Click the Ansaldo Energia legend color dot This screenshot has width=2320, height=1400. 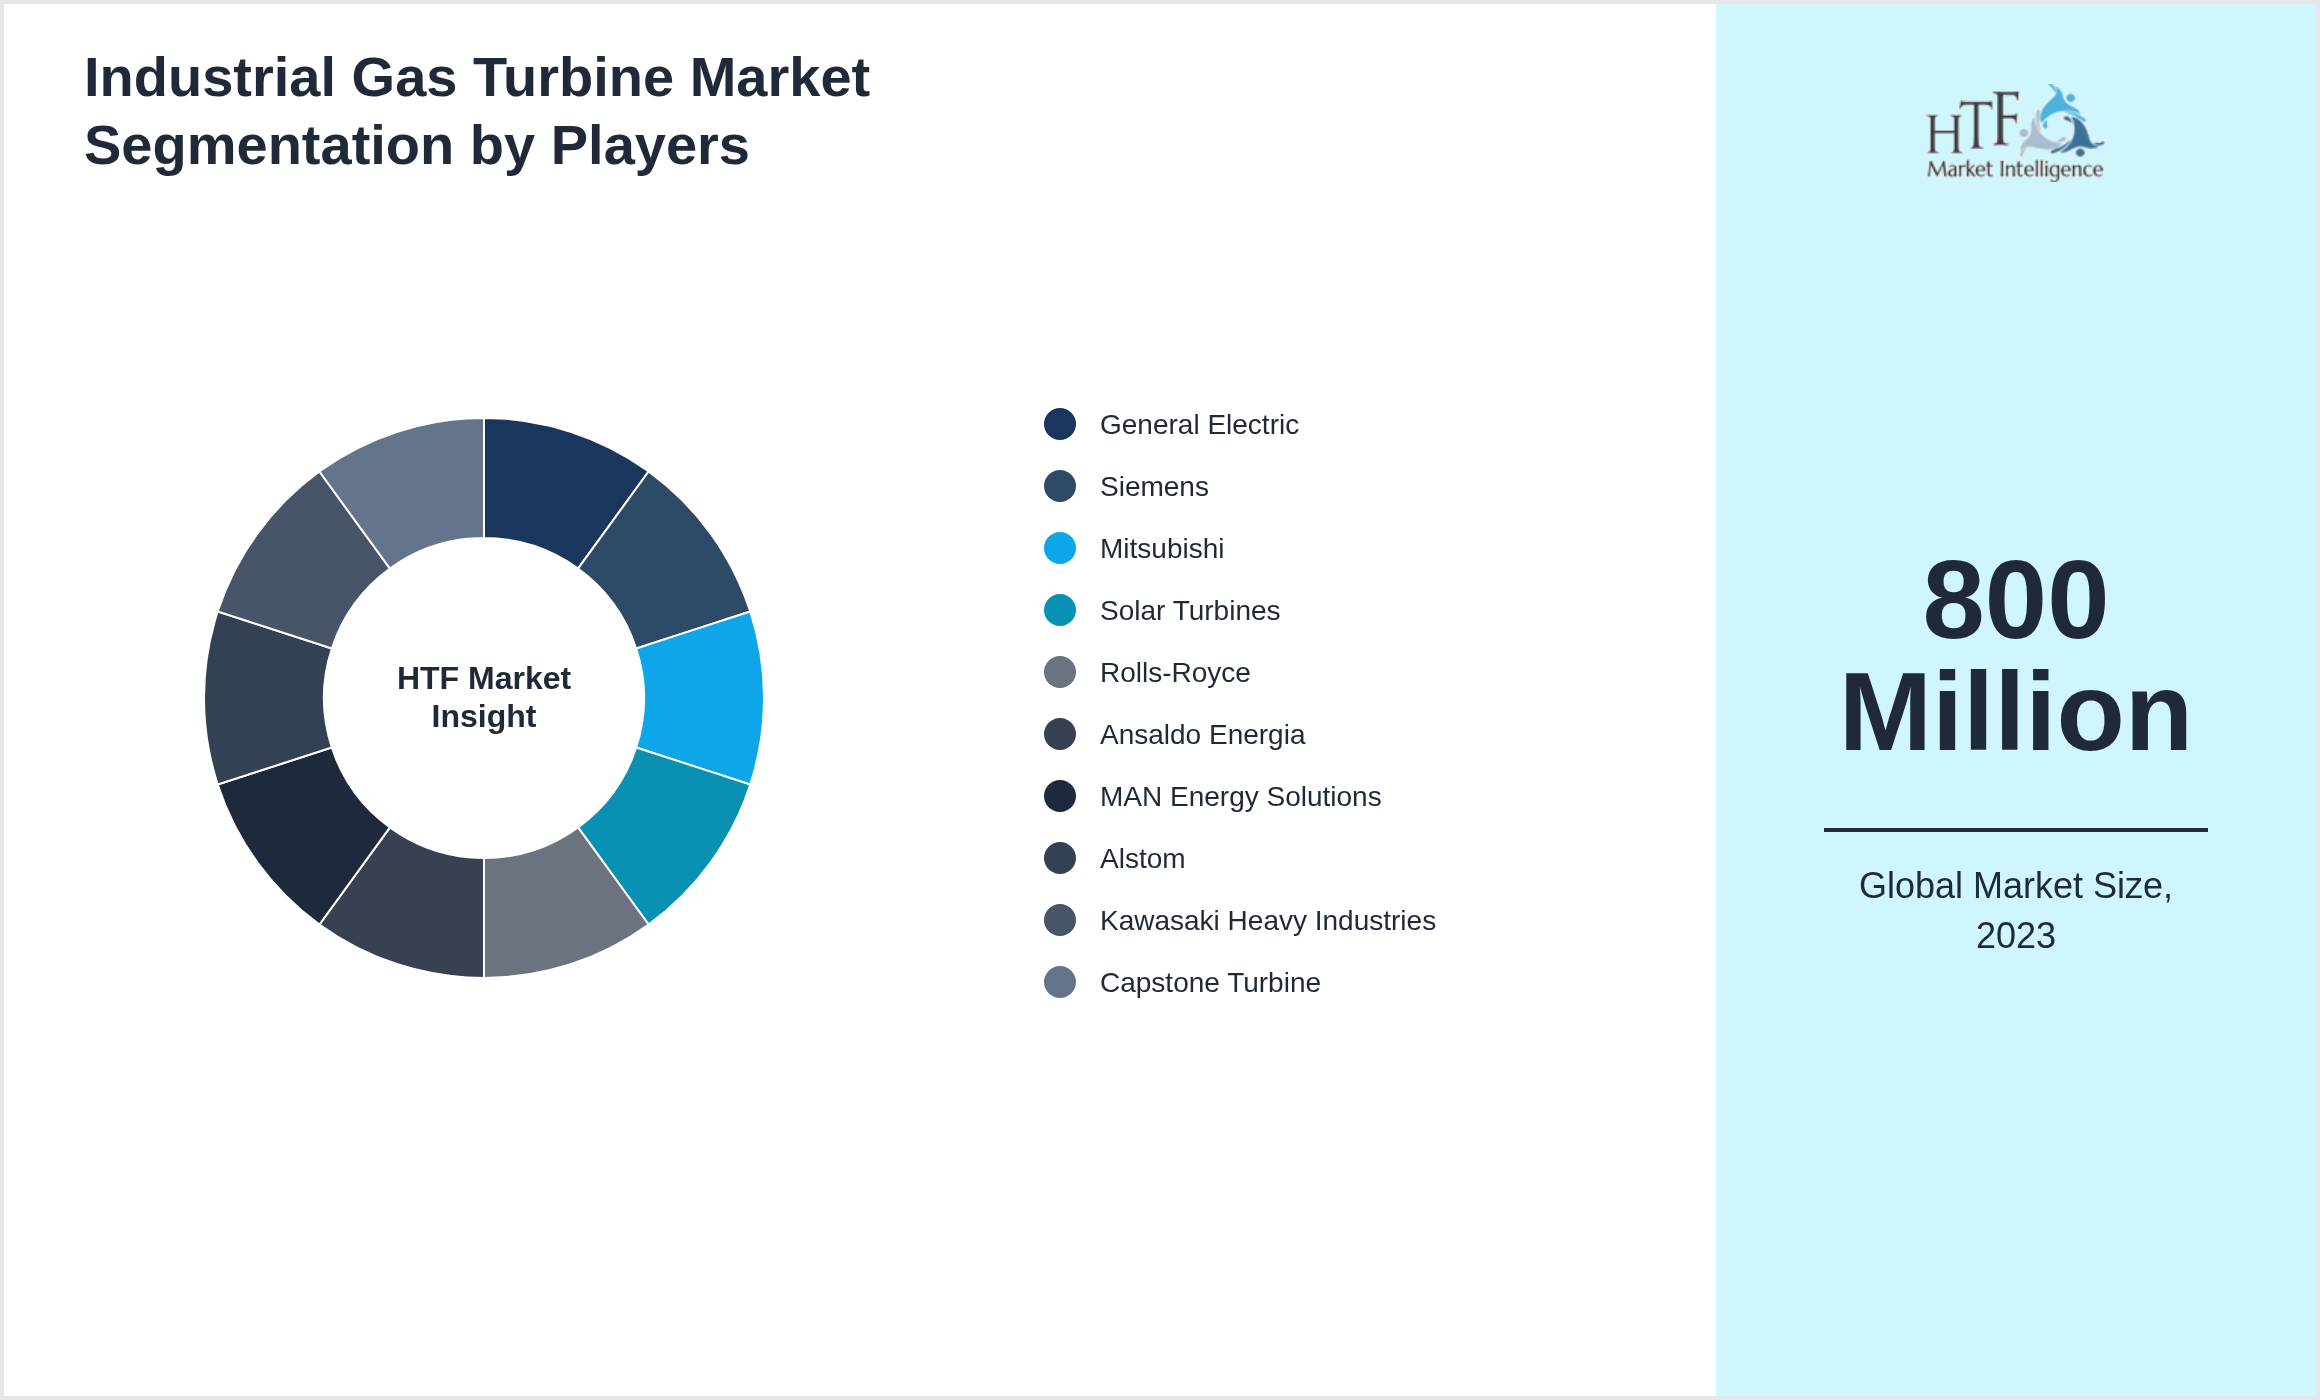[1060, 734]
